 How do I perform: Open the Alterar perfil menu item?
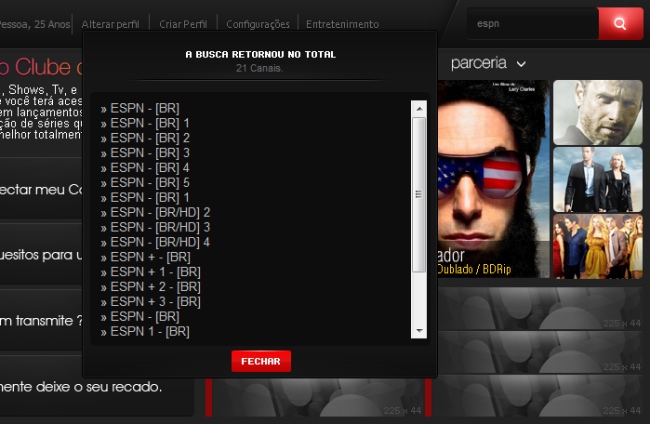[110, 24]
